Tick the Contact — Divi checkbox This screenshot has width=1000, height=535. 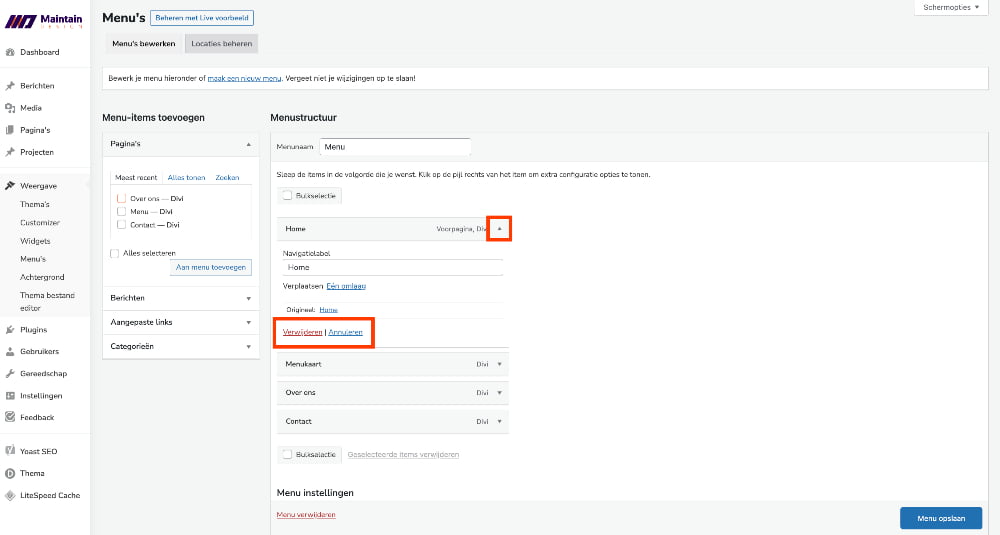tap(121, 224)
